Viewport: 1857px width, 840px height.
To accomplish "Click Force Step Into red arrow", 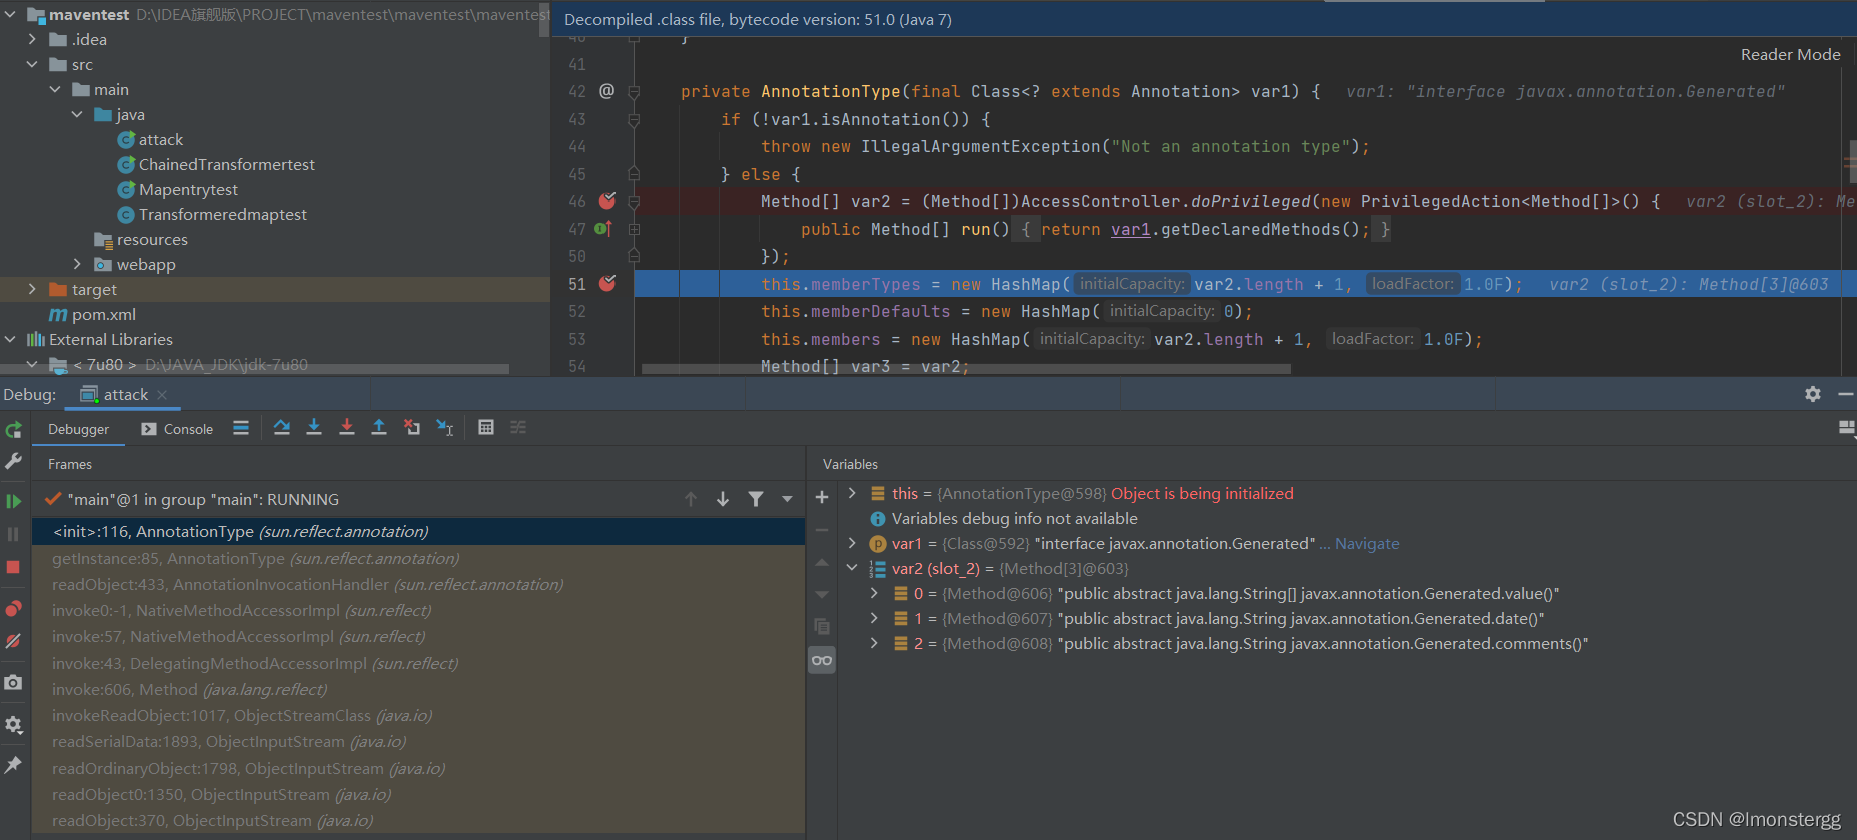I will tap(347, 428).
